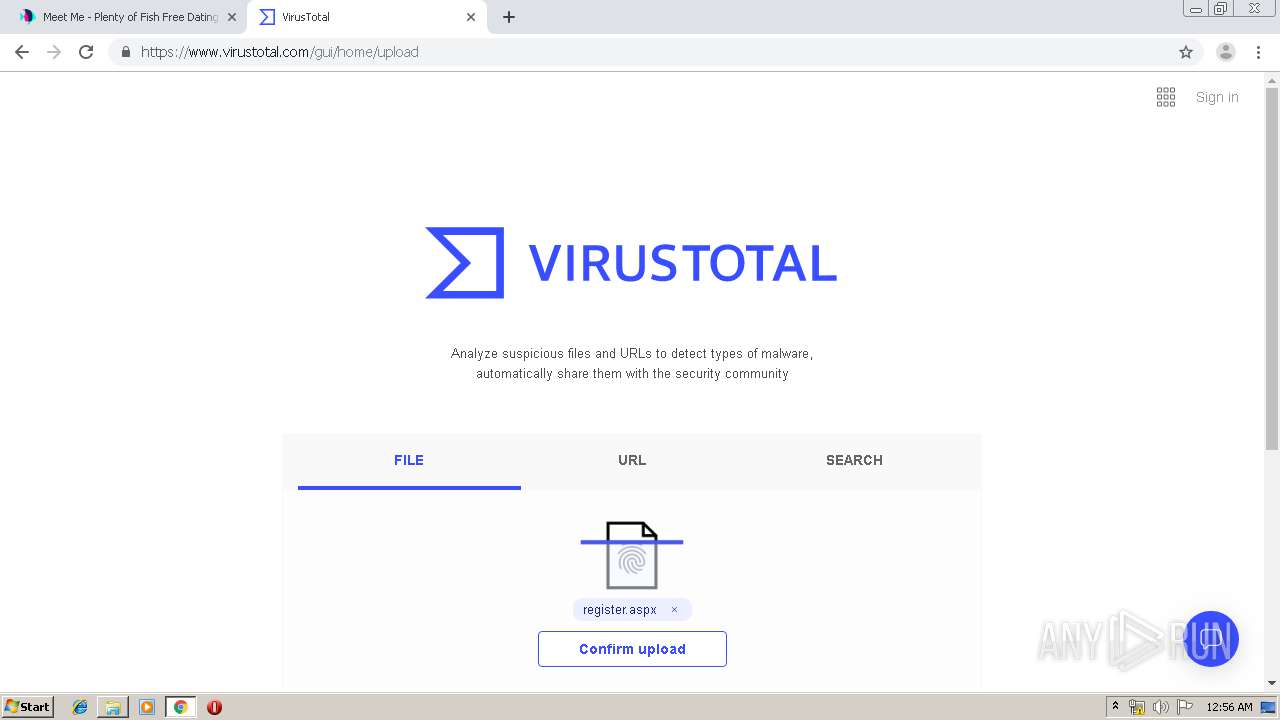The height and width of the screenshot is (720, 1280).
Task: Close the VirusTotal tab
Action: (x=471, y=17)
